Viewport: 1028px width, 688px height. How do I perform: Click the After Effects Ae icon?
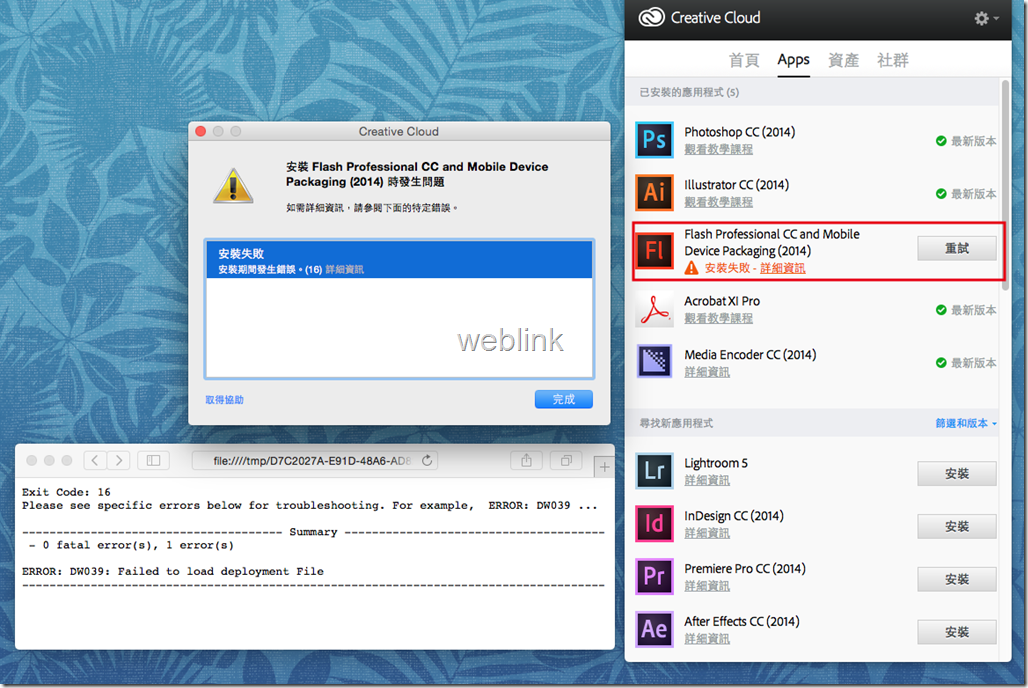(x=654, y=629)
